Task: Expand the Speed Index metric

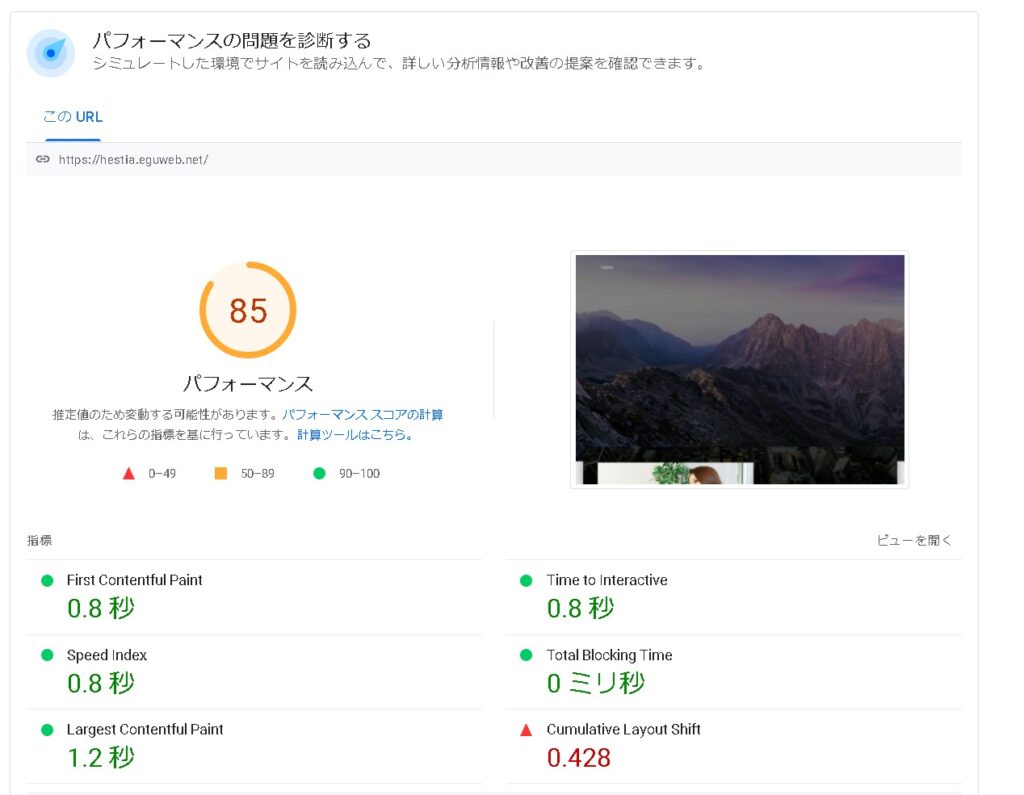Action: (107, 655)
